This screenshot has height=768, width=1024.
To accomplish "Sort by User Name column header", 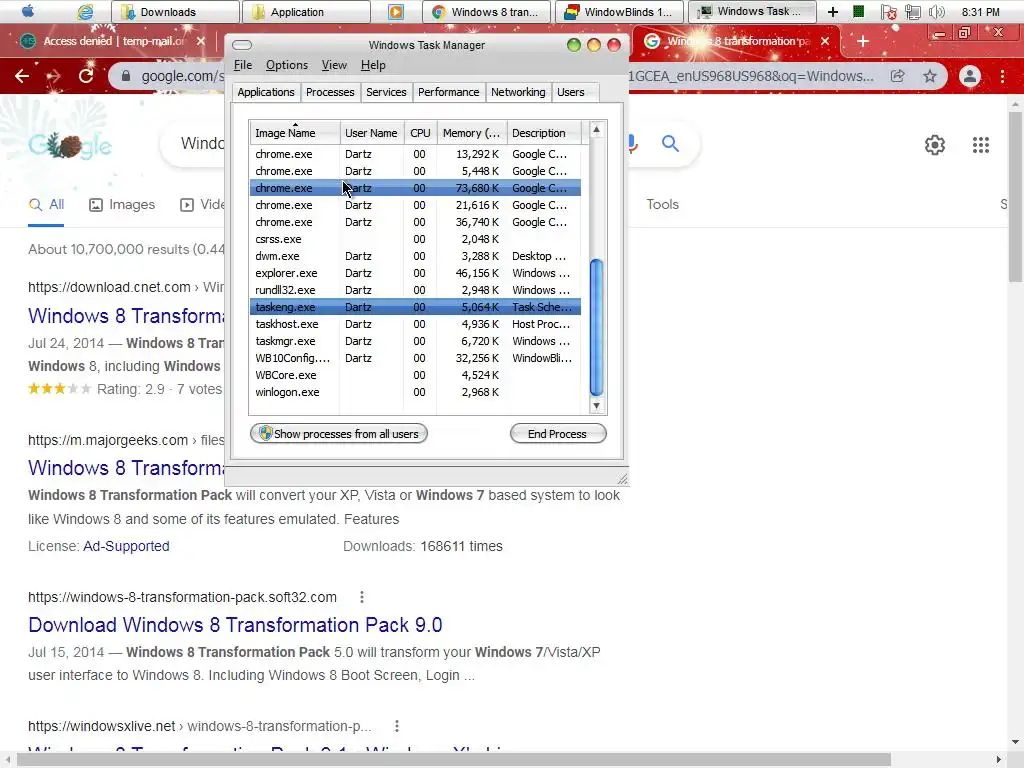I will 372,133.
